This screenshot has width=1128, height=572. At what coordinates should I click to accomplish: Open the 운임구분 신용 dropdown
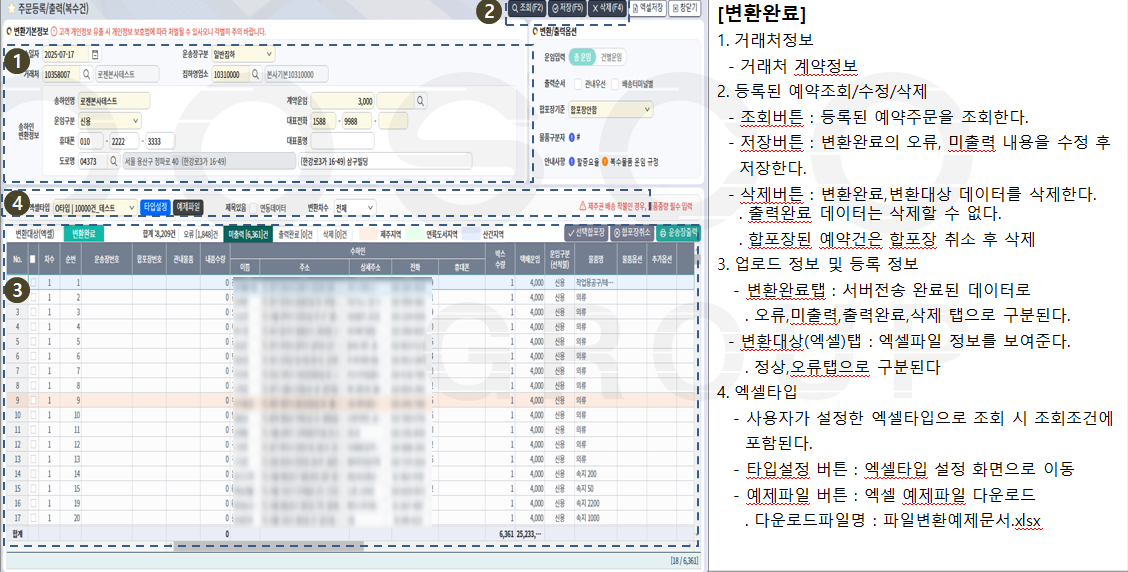[109, 121]
